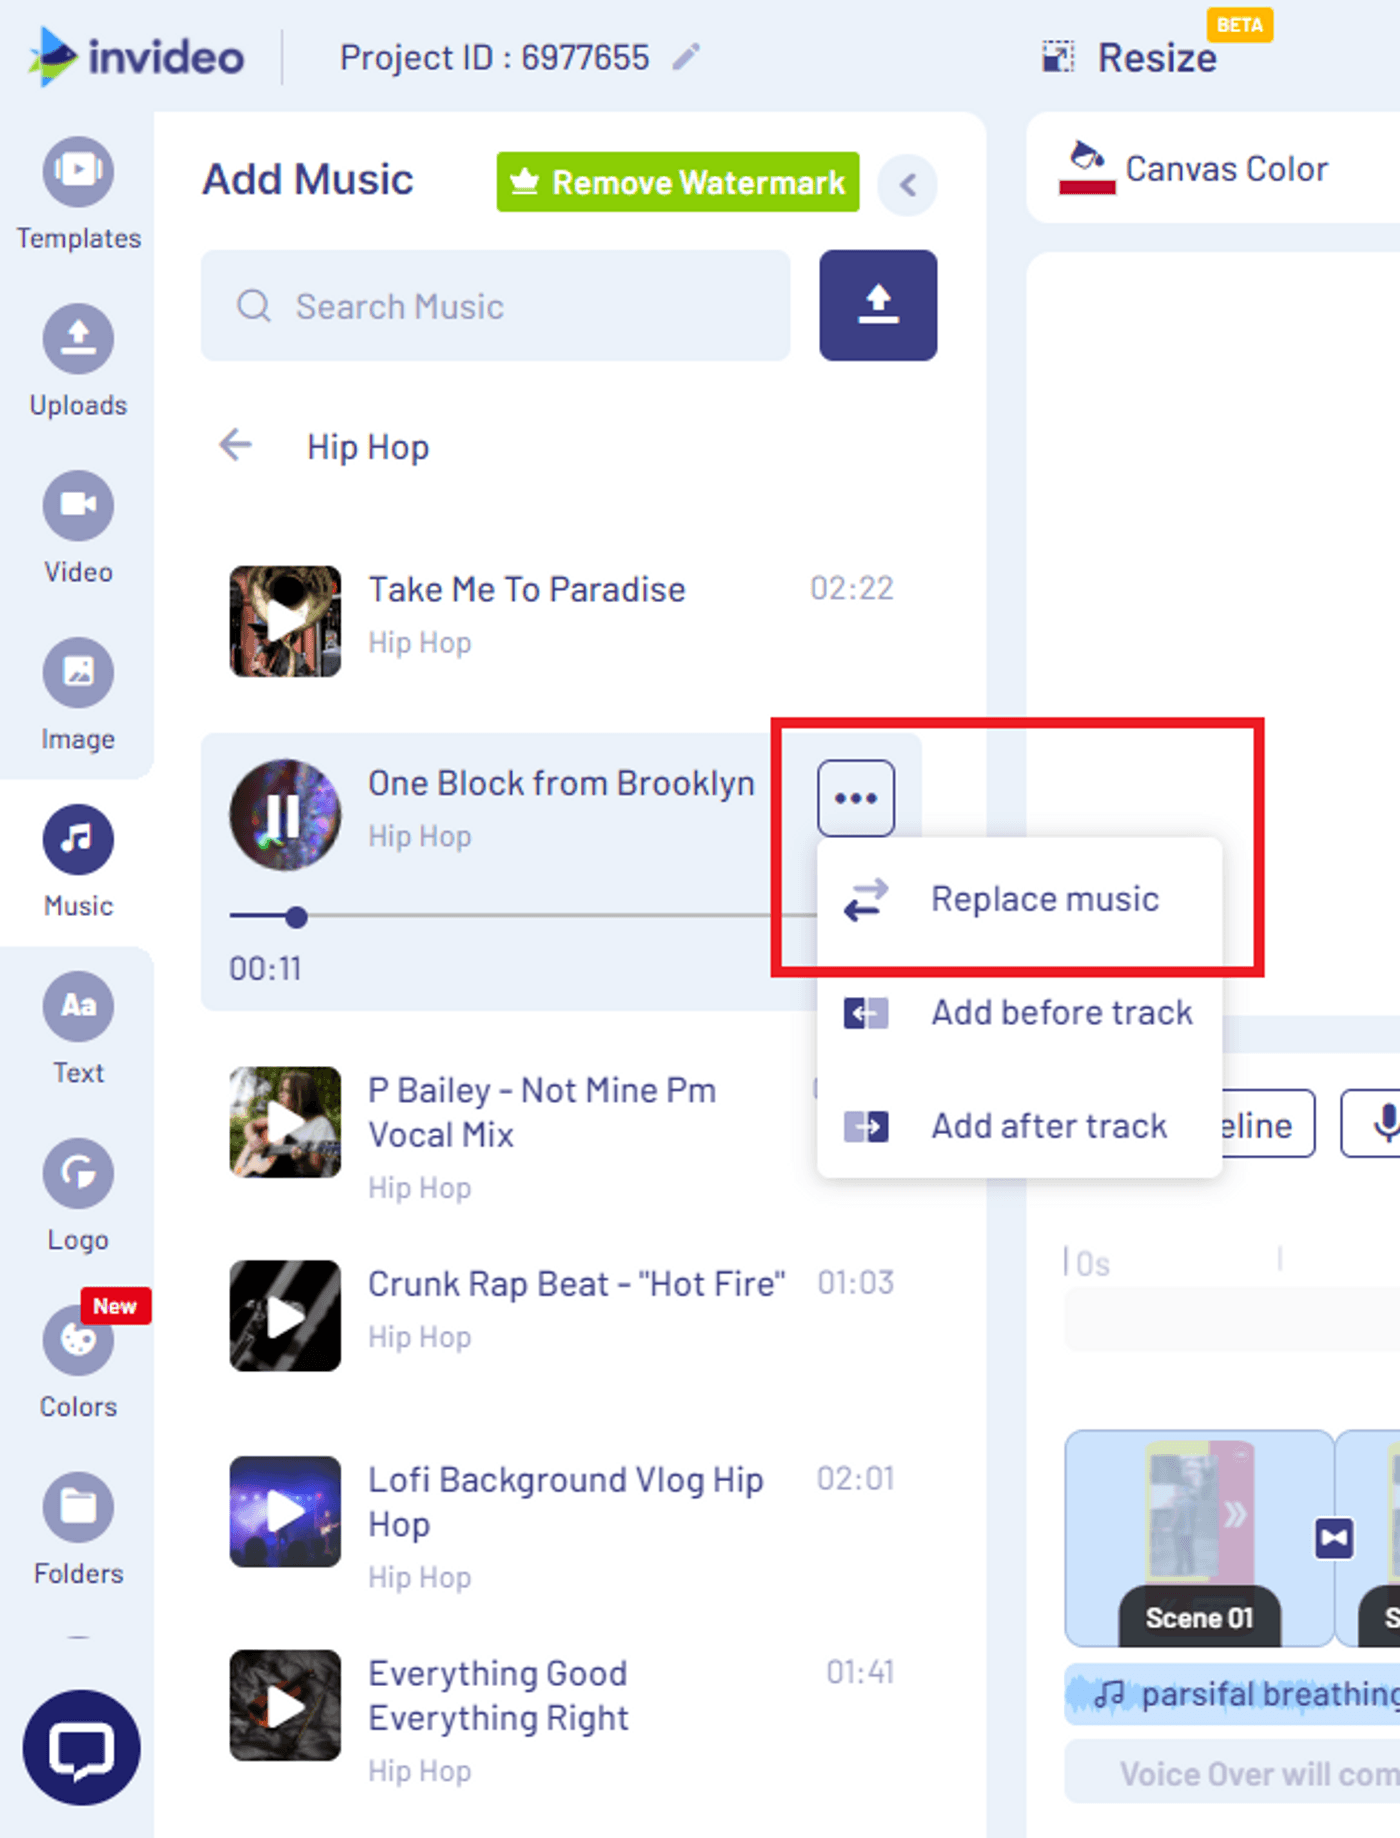Click the invideo logo

(136, 56)
